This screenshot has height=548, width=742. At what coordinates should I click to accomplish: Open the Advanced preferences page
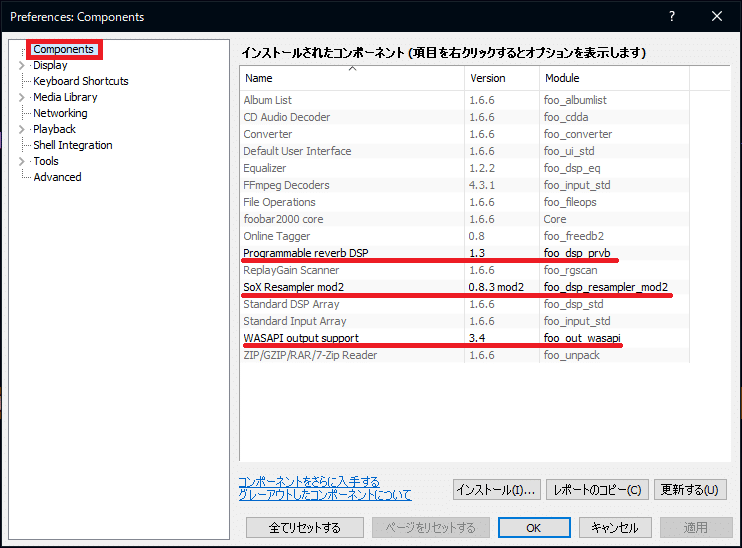click(x=57, y=177)
